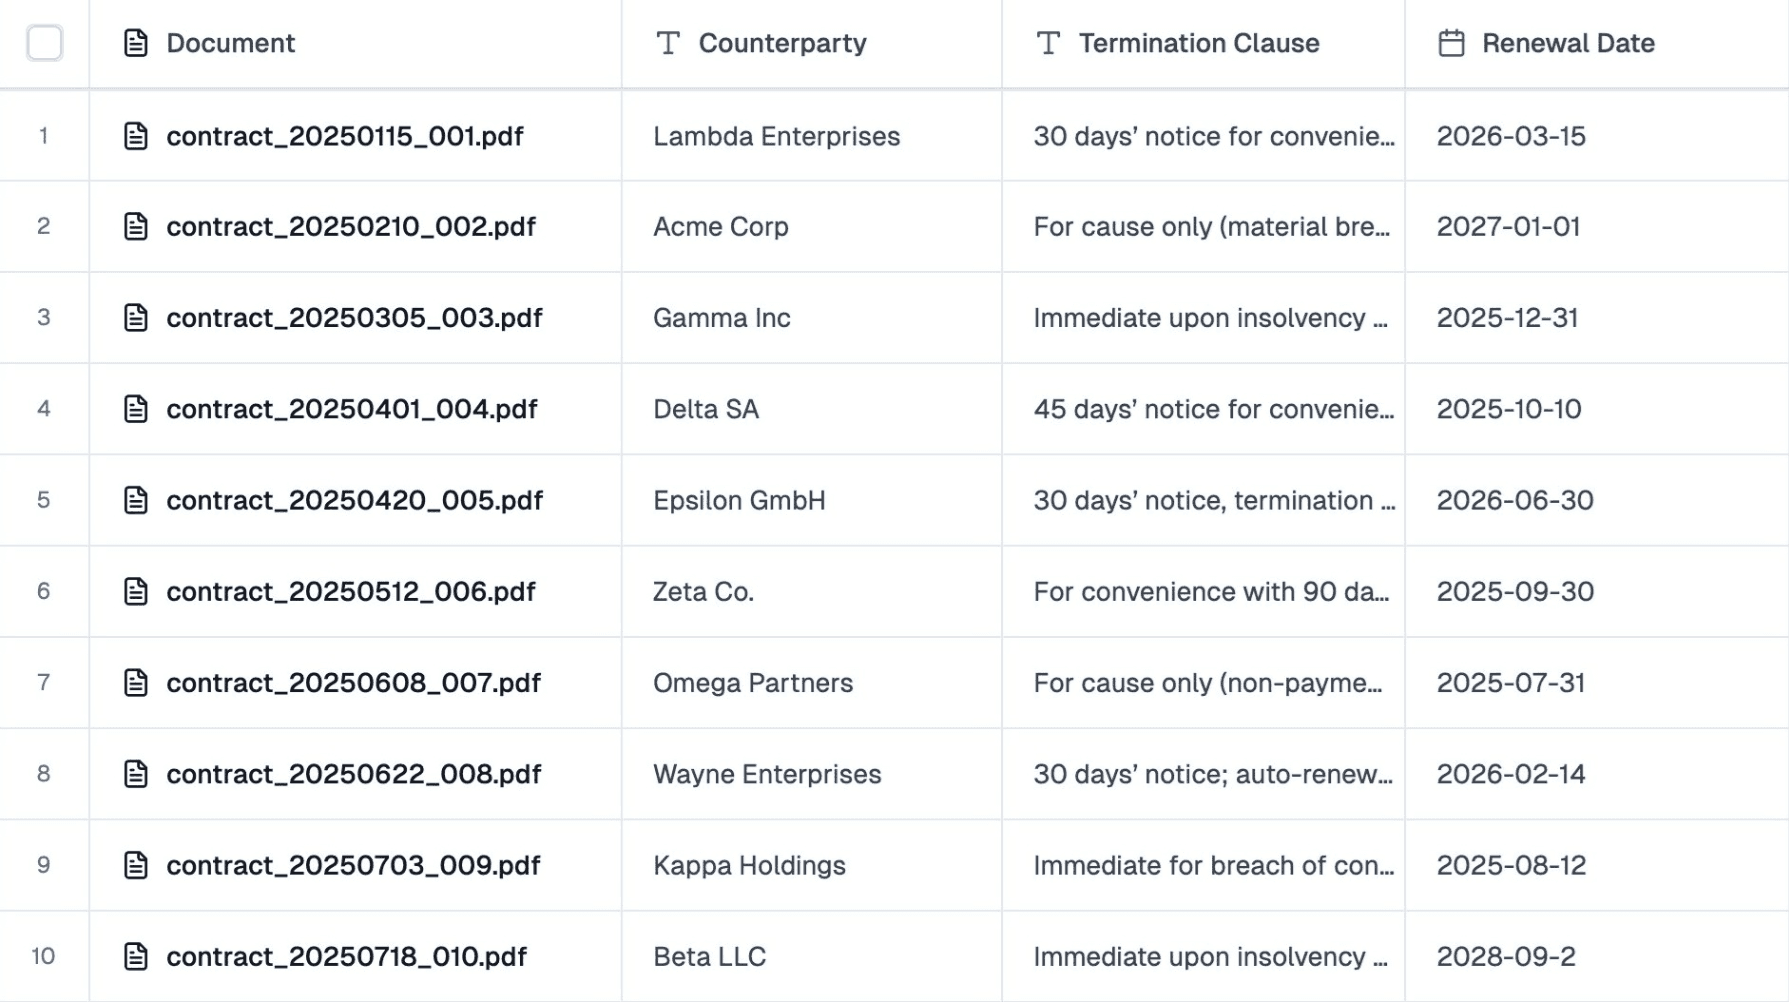The width and height of the screenshot is (1789, 1002).
Task: Click the text-type icon beside Counterparty header
Action: click(668, 43)
